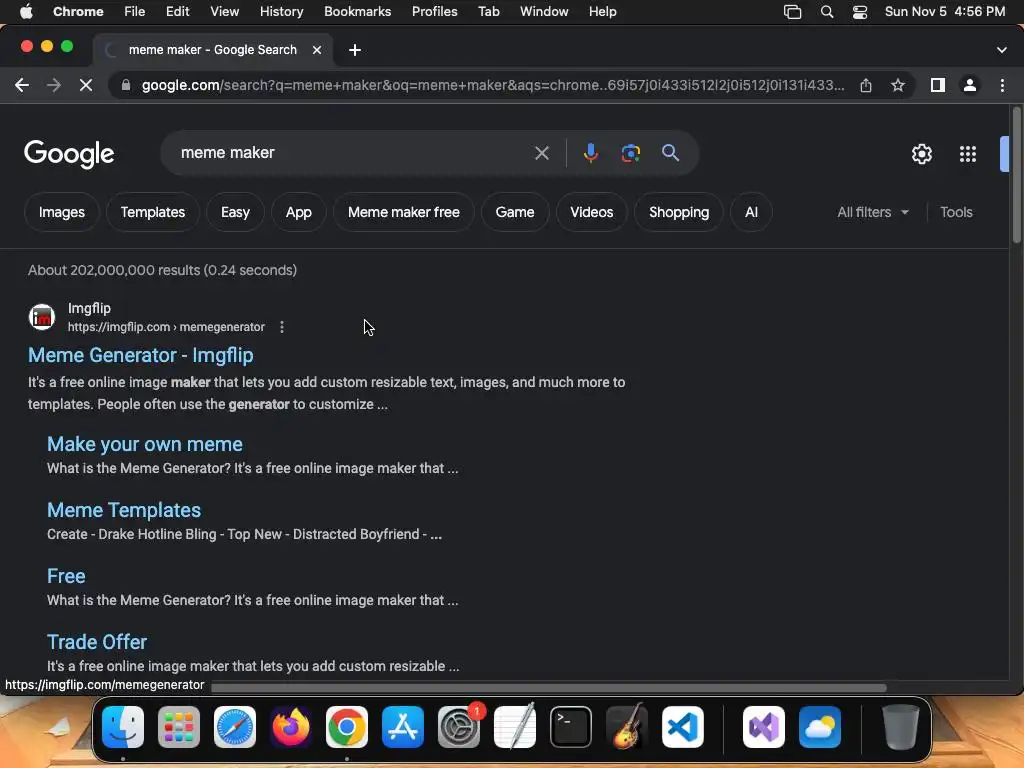Click the magnifier search button in search box
The height and width of the screenshot is (768, 1024).
point(670,153)
